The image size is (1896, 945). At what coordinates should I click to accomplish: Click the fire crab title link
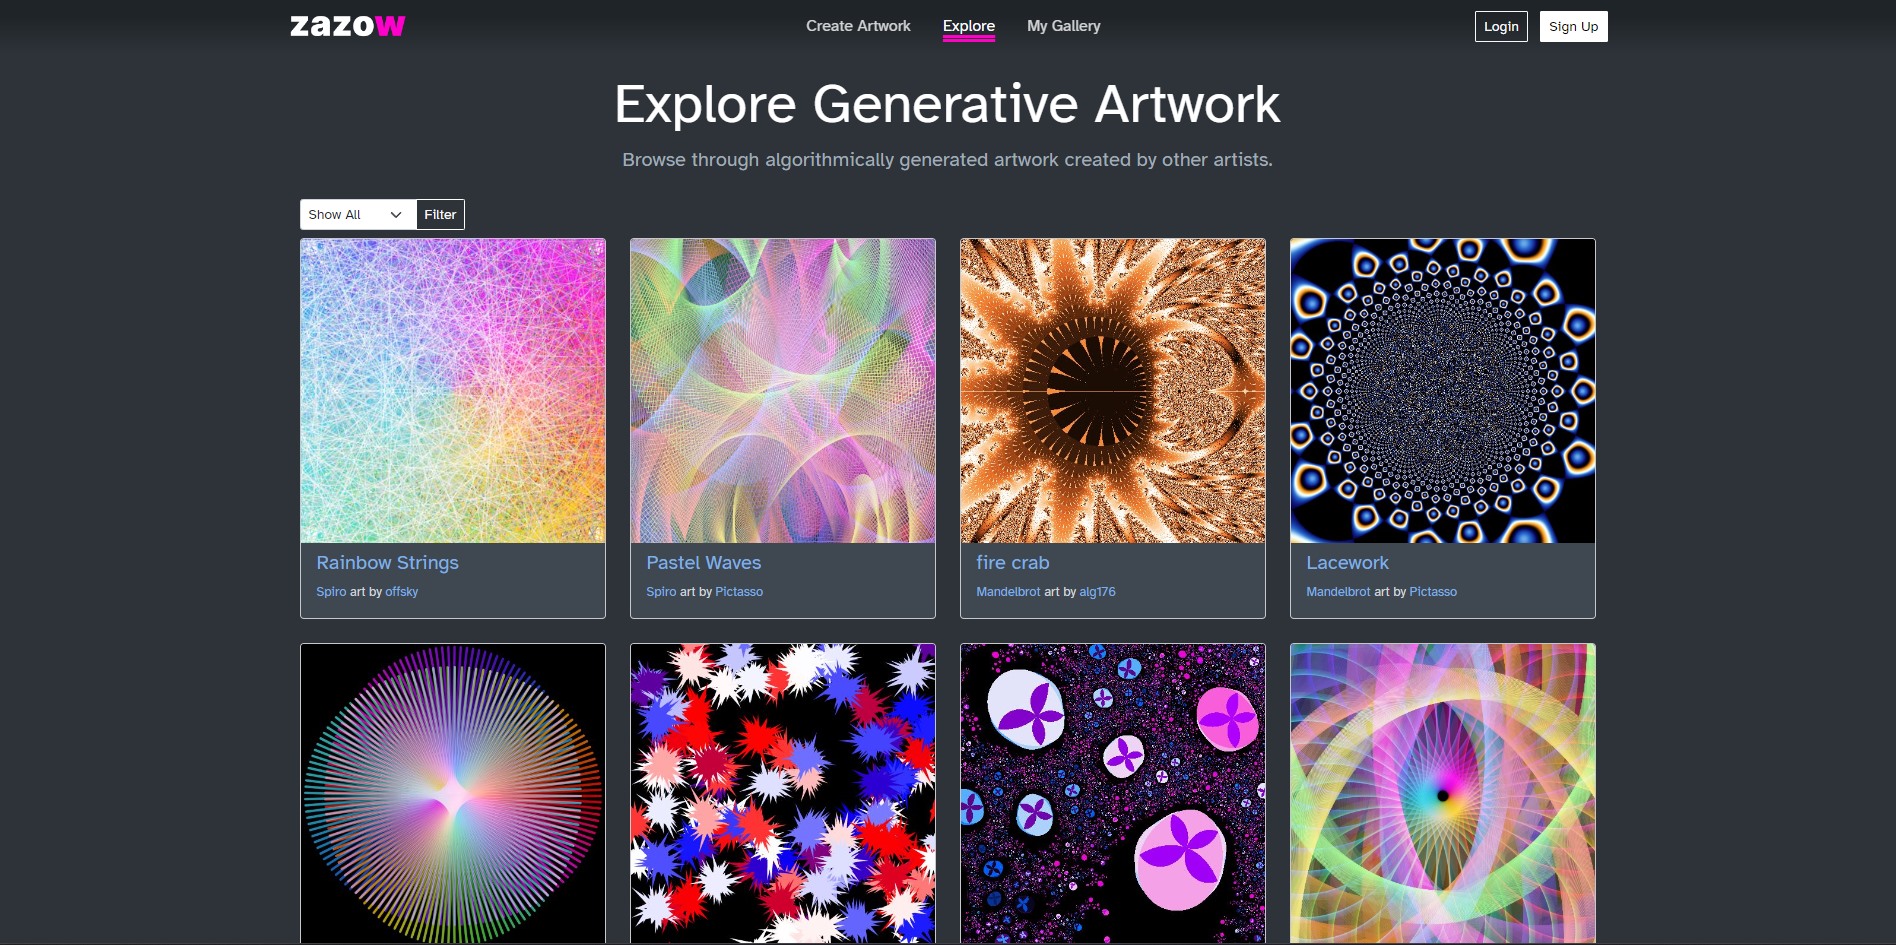tap(1013, 563)
